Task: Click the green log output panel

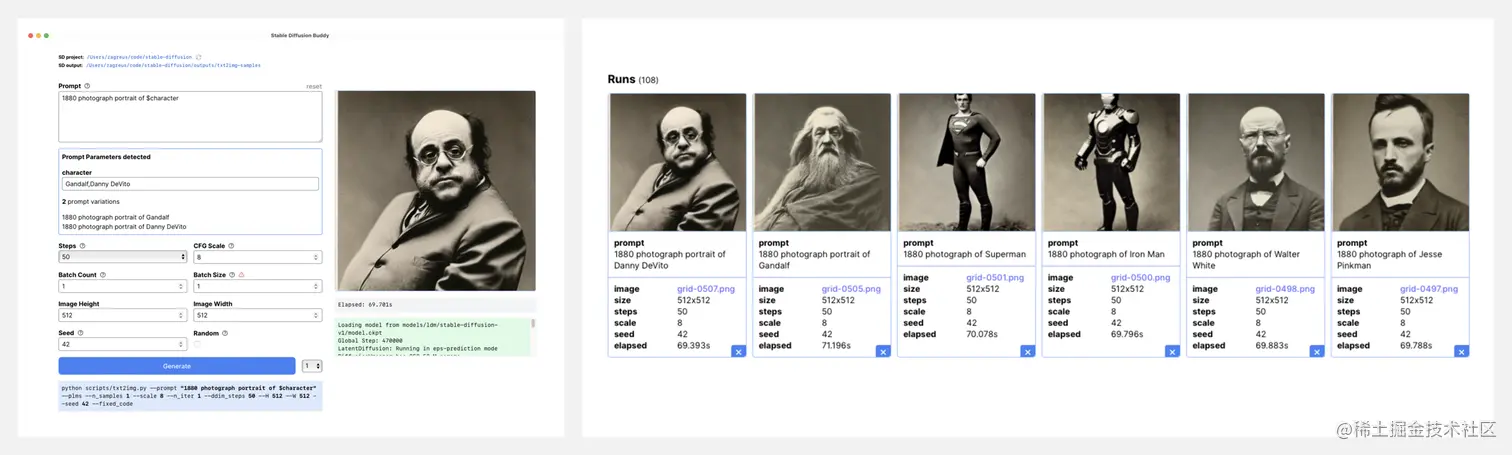Action: [433, 336]
